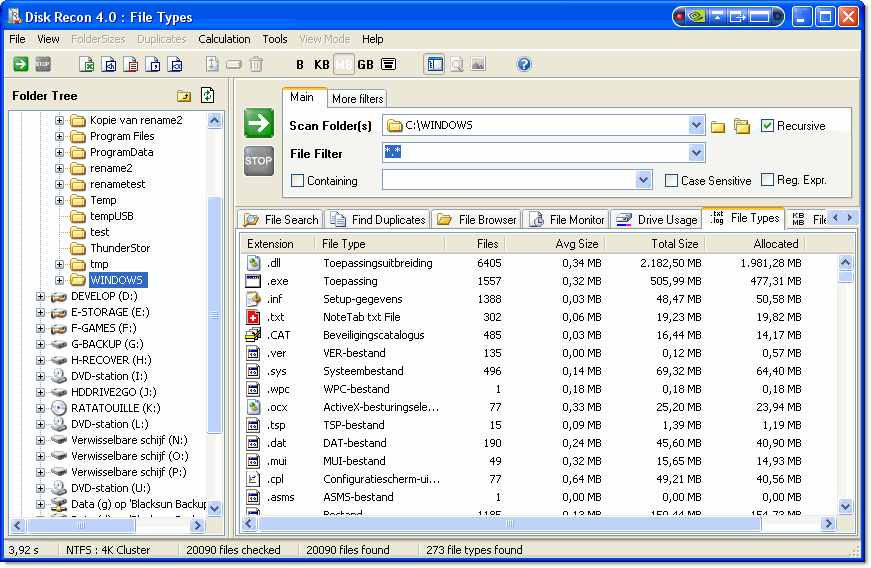Expand the Program Files folder

click(59, 136)
